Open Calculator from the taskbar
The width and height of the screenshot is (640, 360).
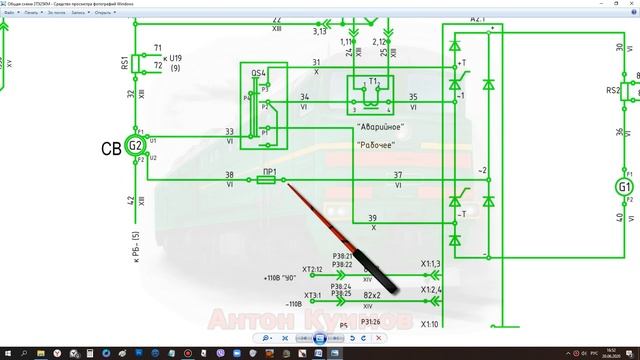(90, 353)
